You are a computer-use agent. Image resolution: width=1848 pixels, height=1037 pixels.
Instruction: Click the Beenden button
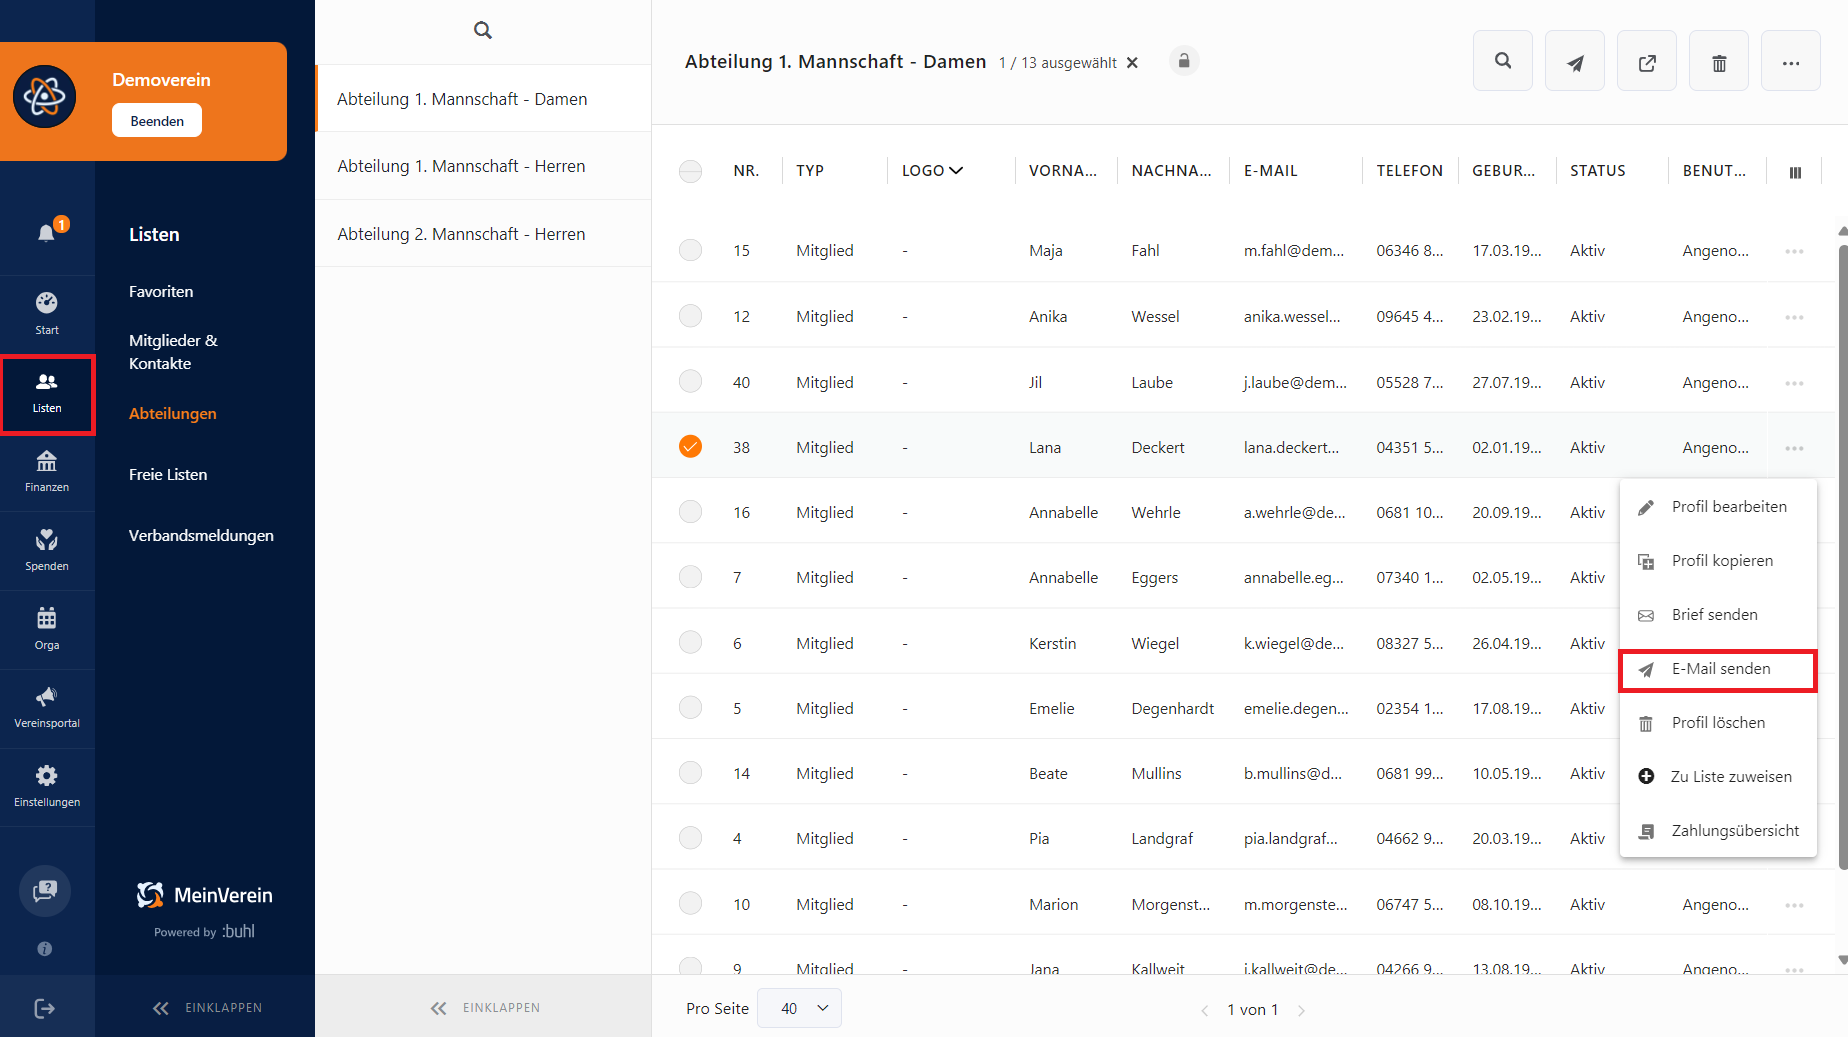(x=157, y=121)
